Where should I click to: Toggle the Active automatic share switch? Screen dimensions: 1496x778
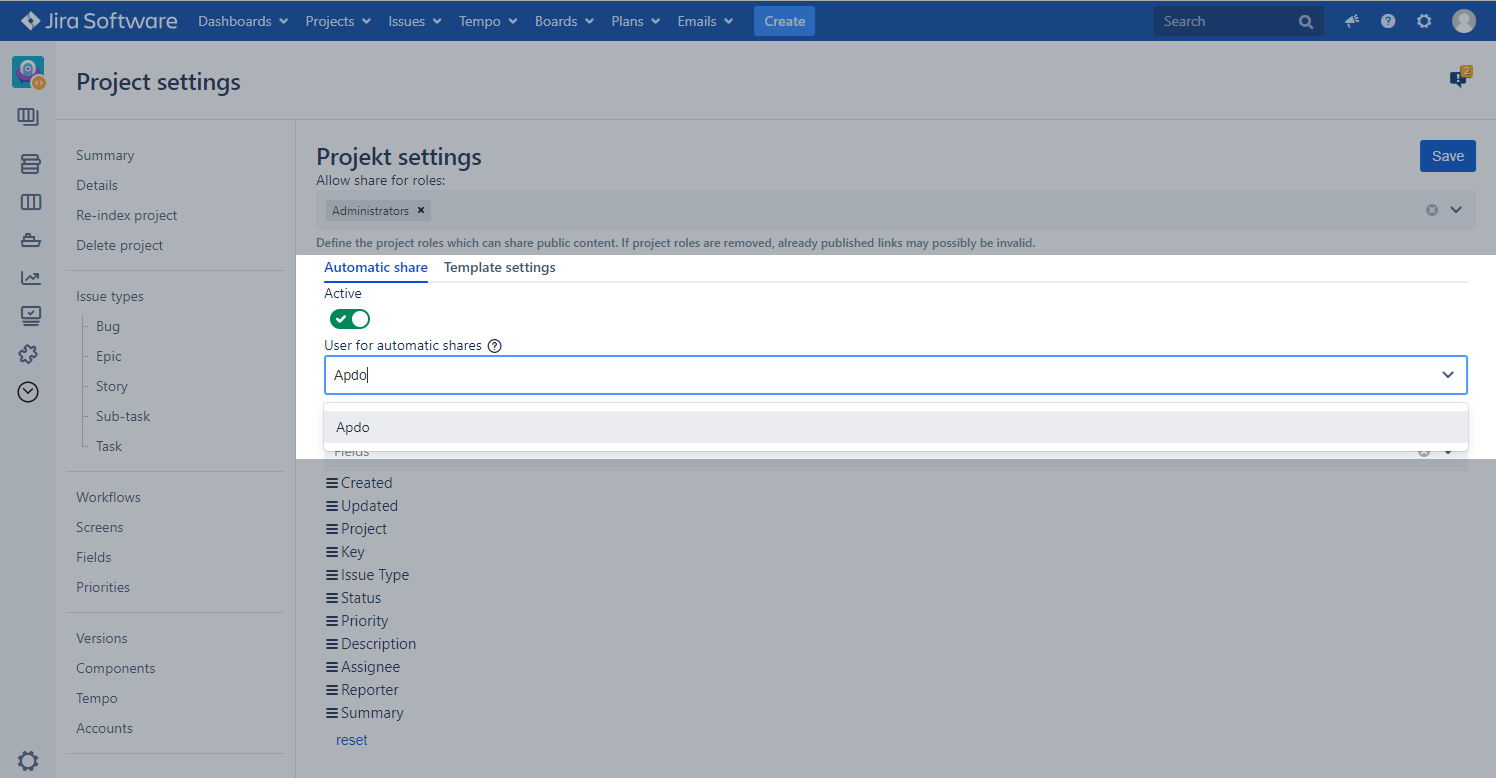tap(350, 319)
